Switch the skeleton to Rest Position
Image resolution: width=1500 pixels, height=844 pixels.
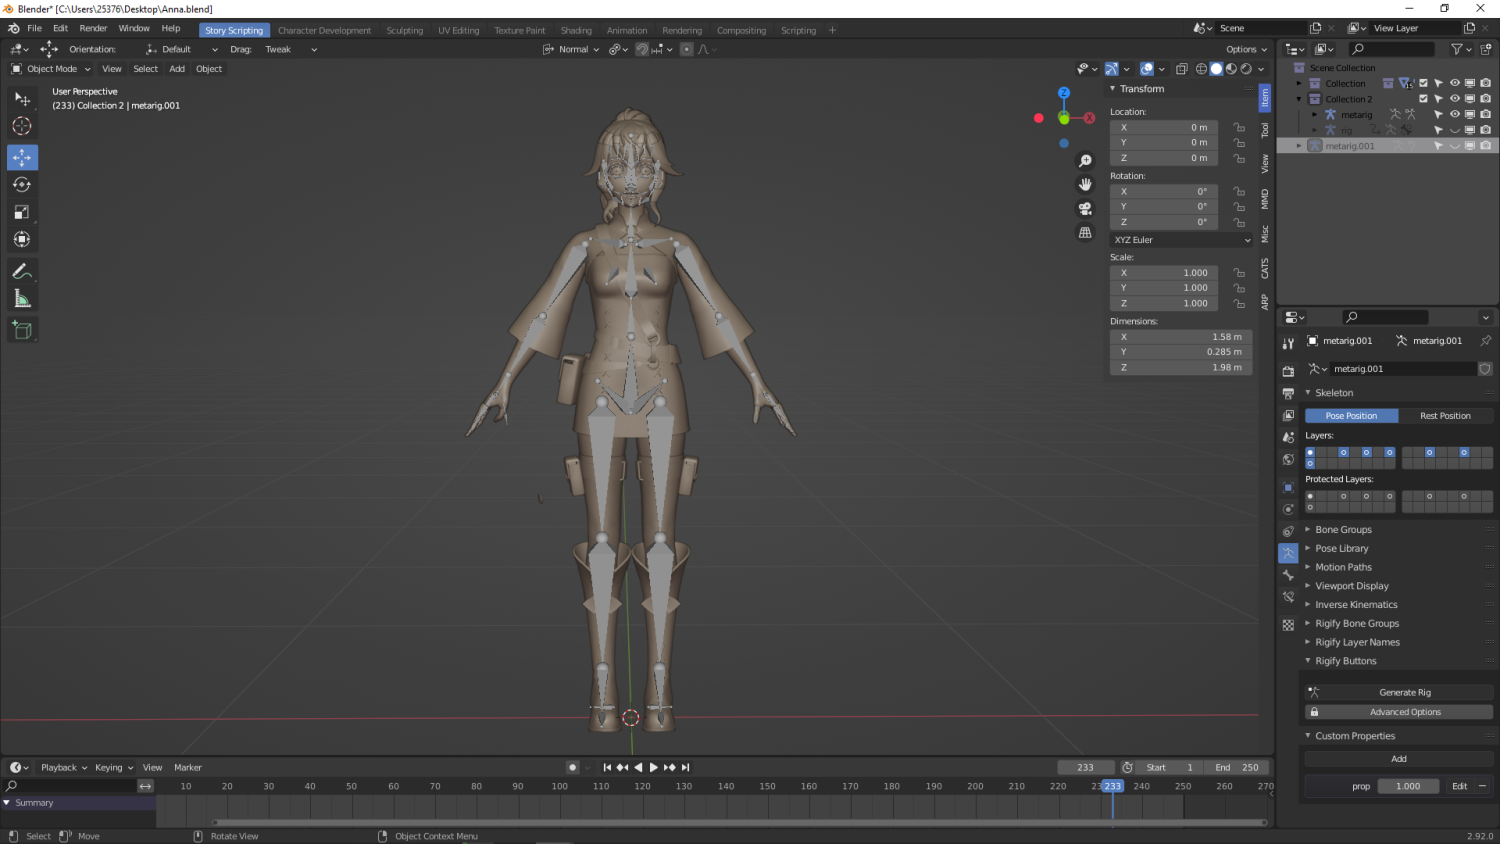[x=1445, y=416]
